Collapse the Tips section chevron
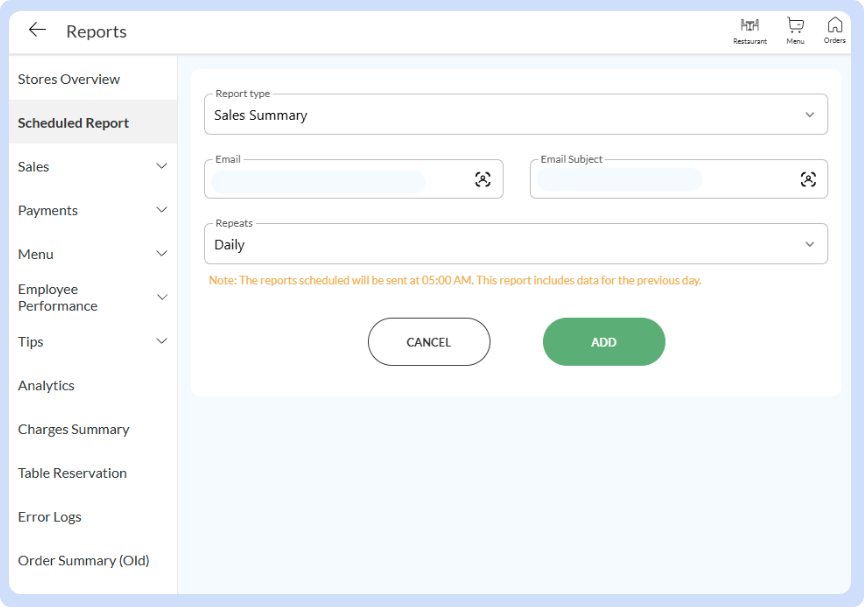 pos(162,341)
